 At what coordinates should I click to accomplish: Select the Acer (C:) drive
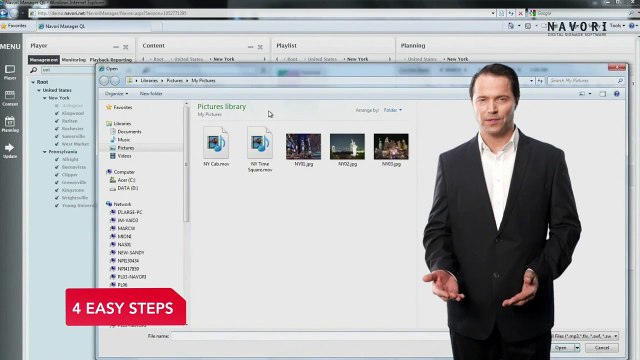122,180
